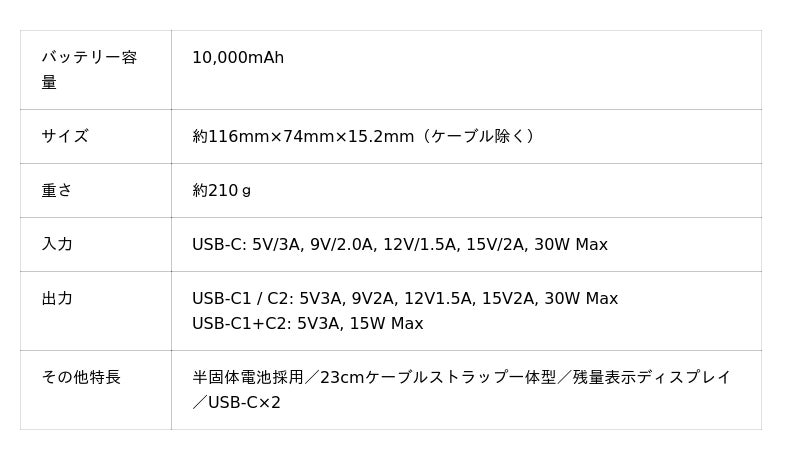The height and width of the screenshot is (460, 800).
Task: Click 30W Max in the 入力 row
Action: (x=570, y=244)
